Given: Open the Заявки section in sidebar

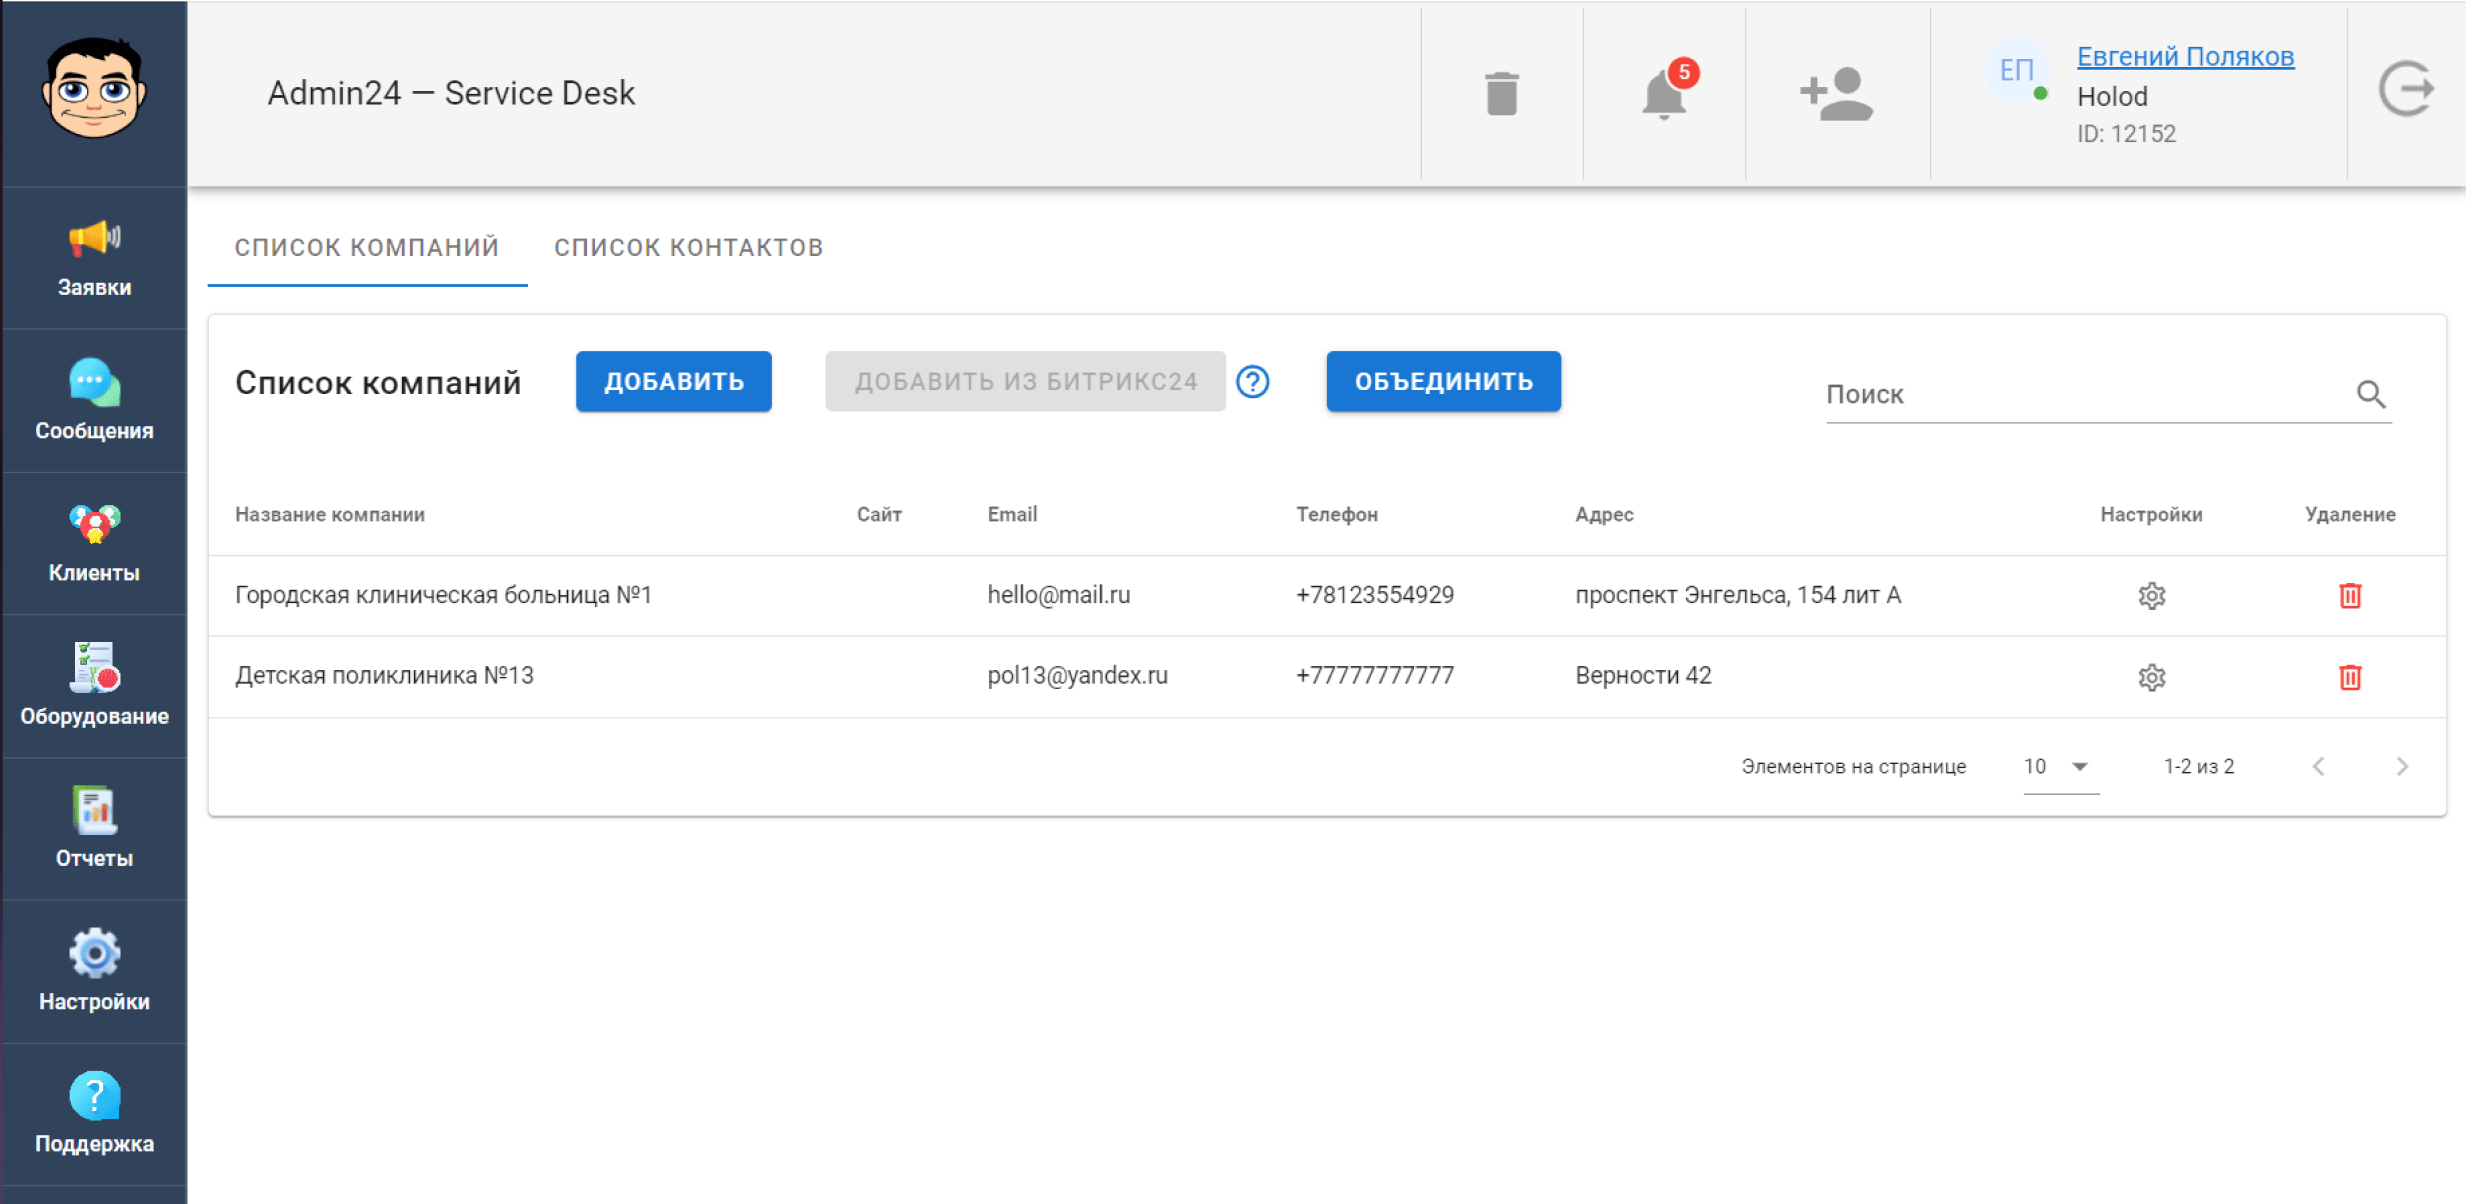Looking at the screenshot, I should [94, 258].
